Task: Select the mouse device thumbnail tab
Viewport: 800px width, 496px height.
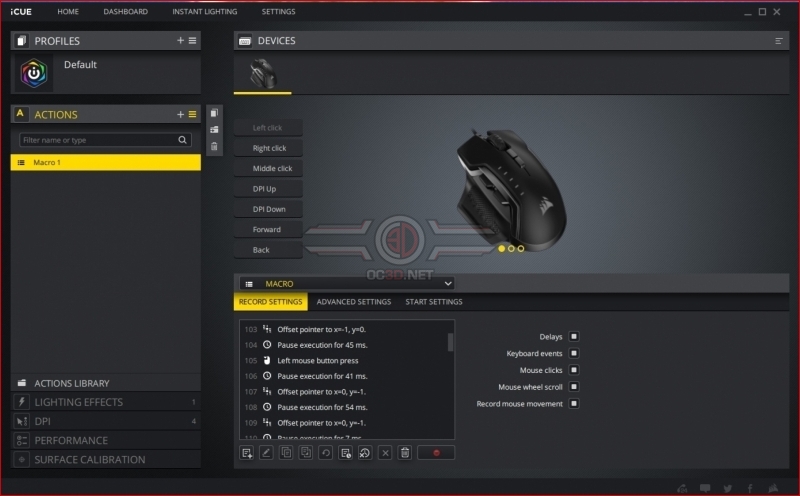Action: click(262, 75)
